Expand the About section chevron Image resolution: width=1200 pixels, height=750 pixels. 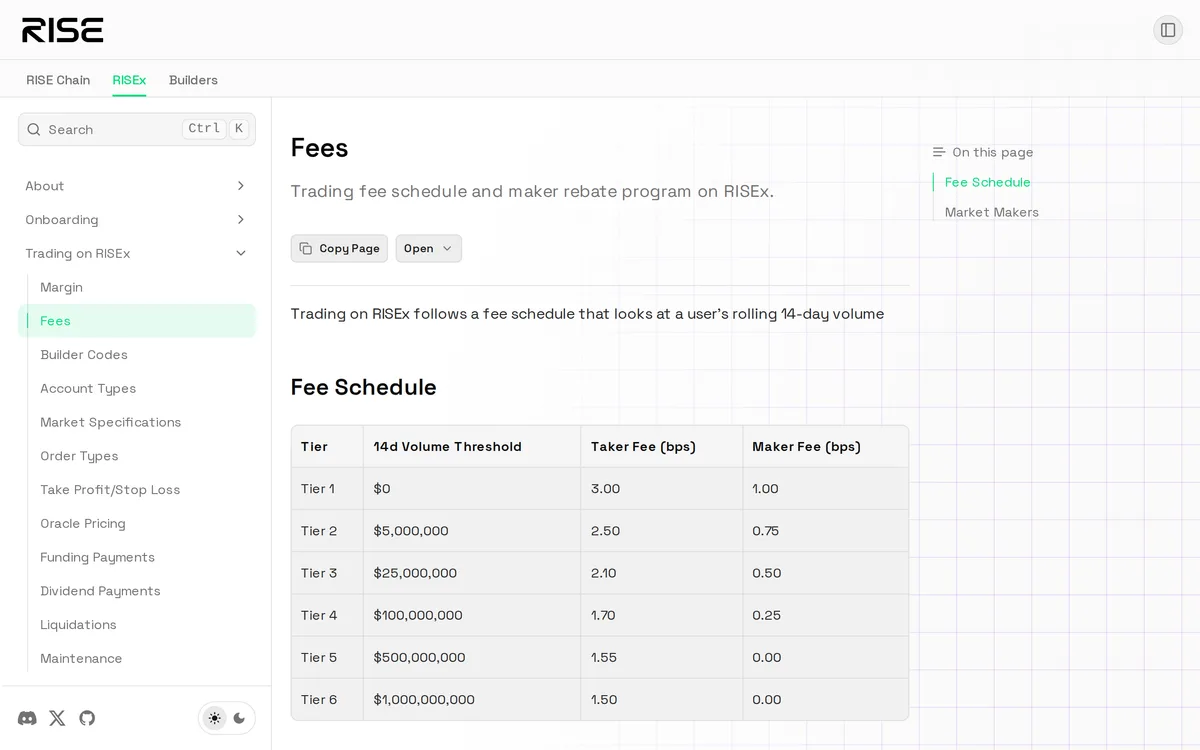click(x=240, y=186)
